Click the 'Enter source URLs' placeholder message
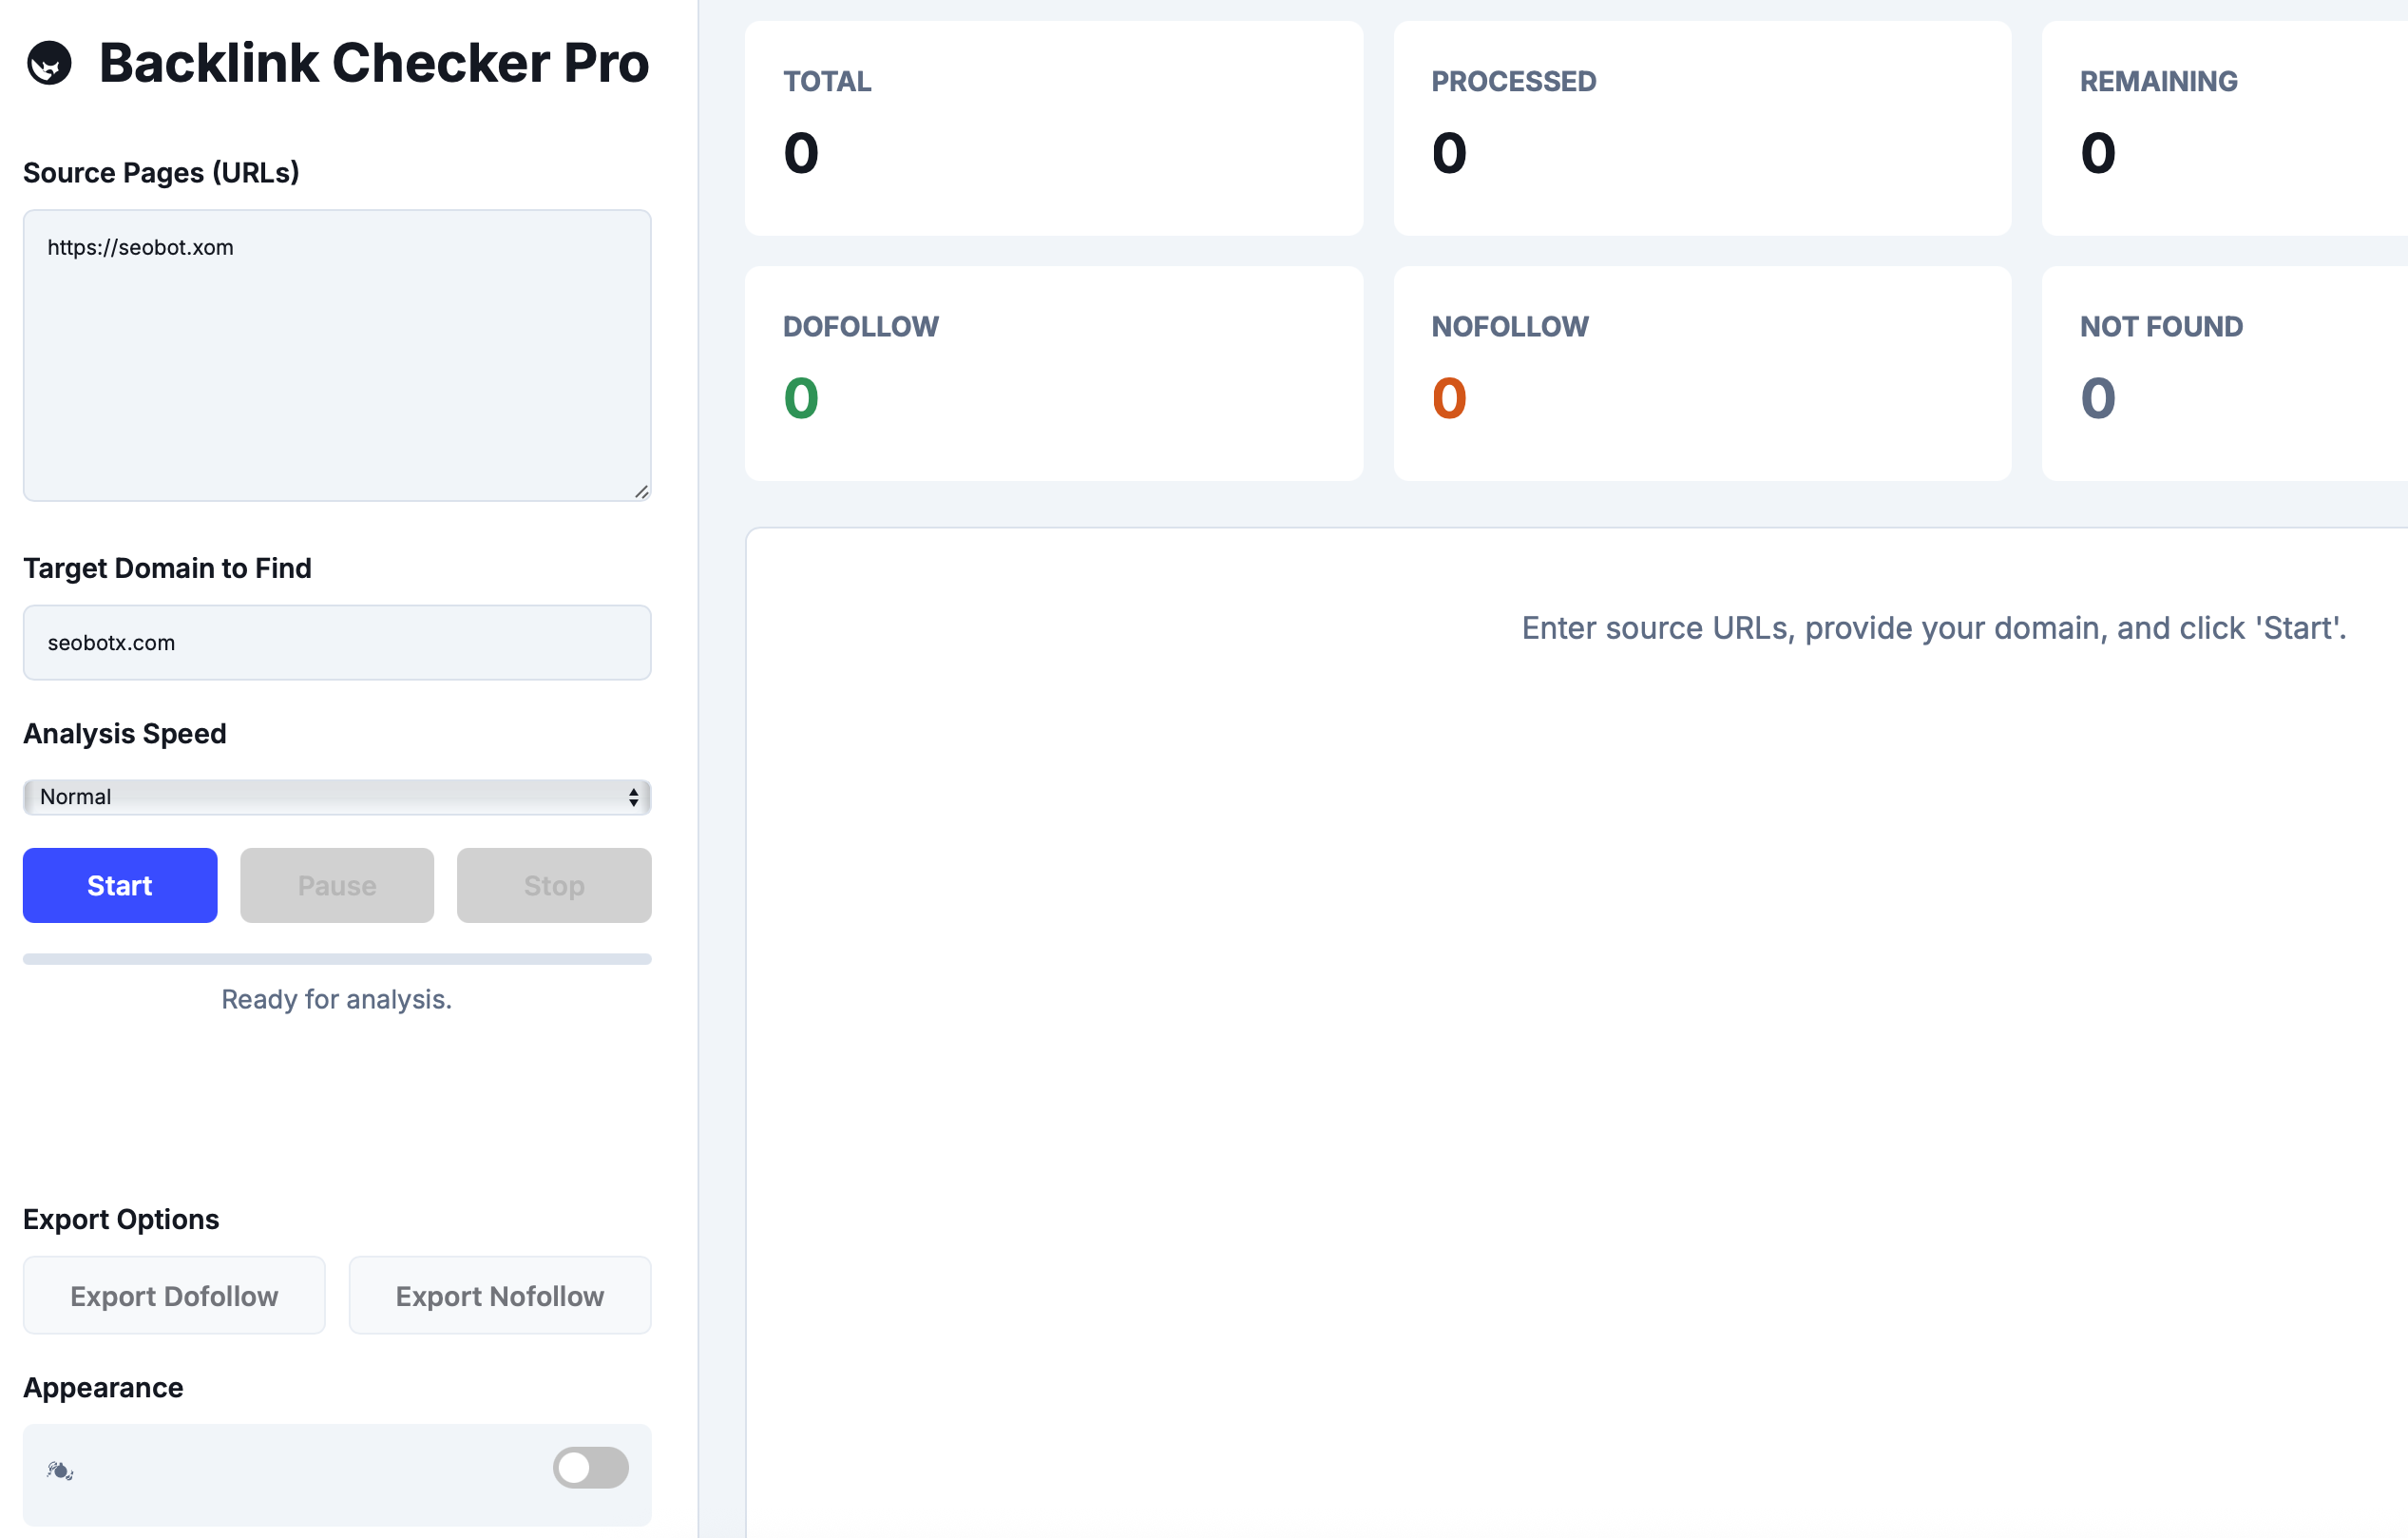Image resolution: width=2408 pixels, height=1538 pixels. pyautogui.click(x=1934, y=627)
